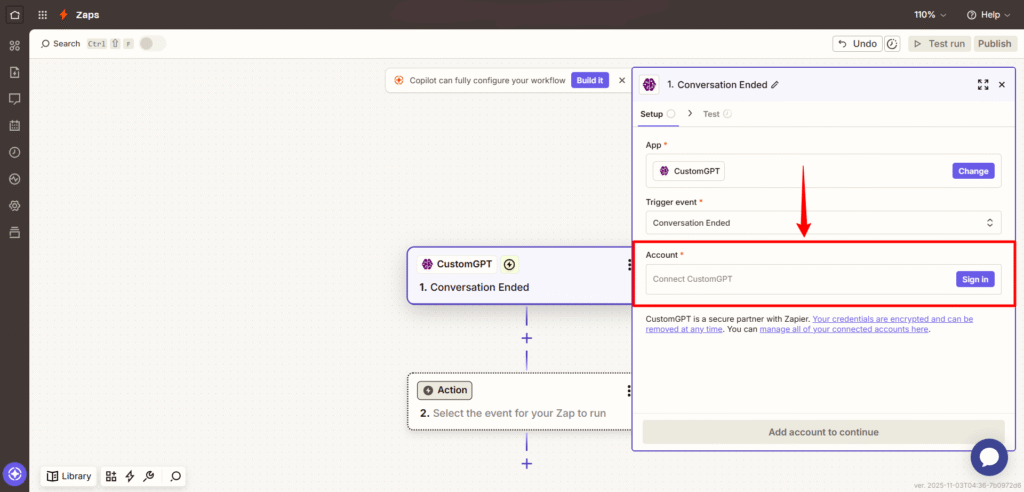Open the file import sidebar icon
This screenshot has width=1024, height=492.
point(14,72)
